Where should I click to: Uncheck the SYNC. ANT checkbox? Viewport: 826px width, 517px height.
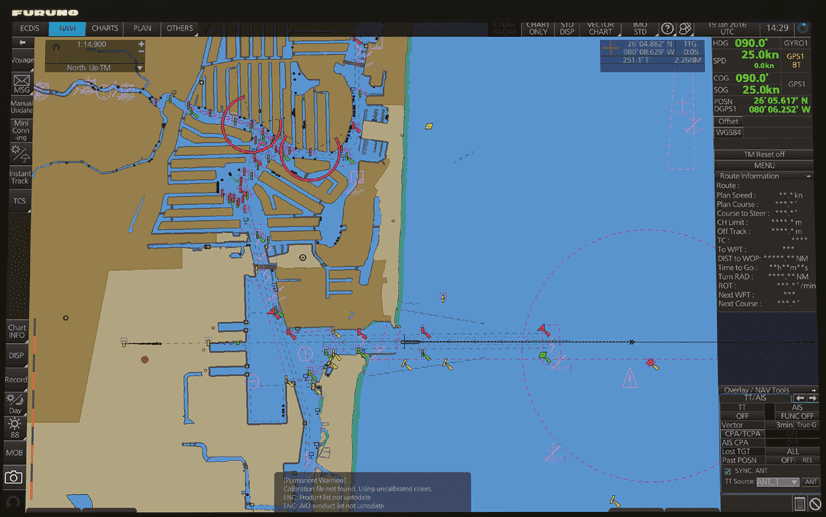coord(727,471)
